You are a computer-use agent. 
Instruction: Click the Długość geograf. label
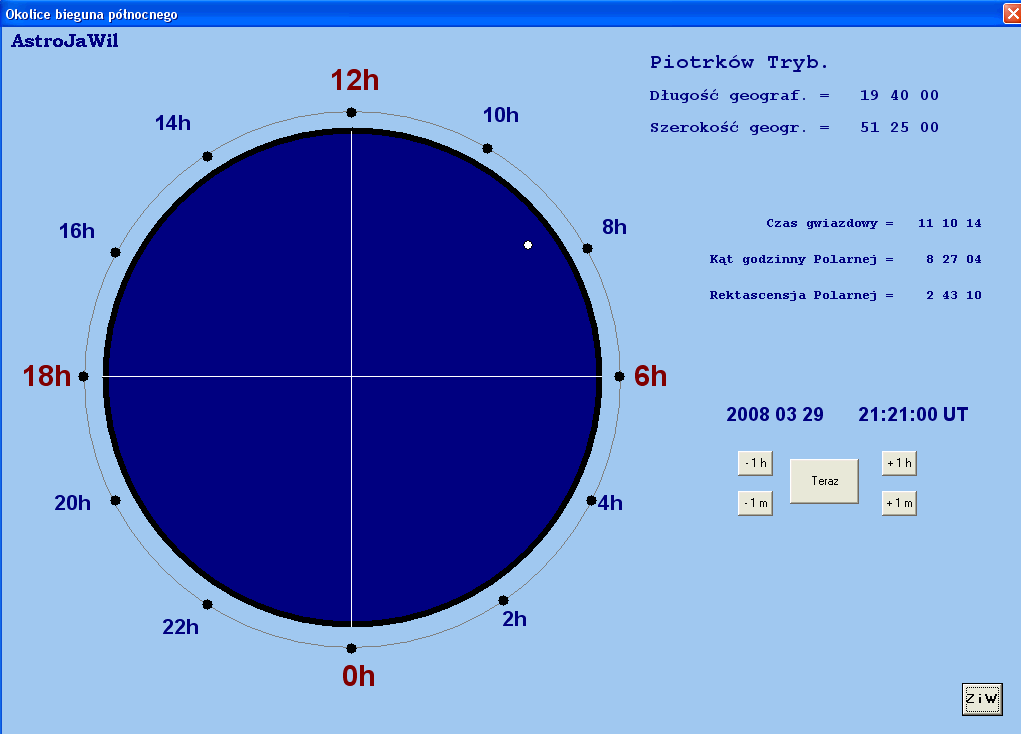coord(728,96)
